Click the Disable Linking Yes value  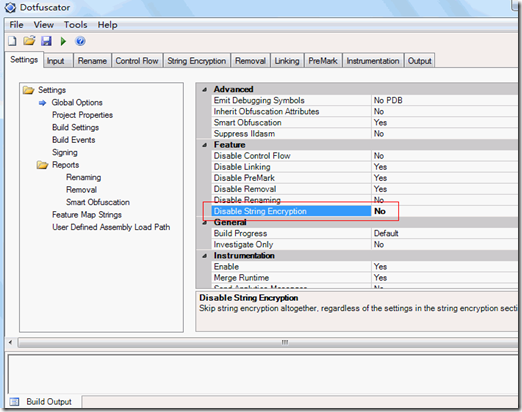446,167
